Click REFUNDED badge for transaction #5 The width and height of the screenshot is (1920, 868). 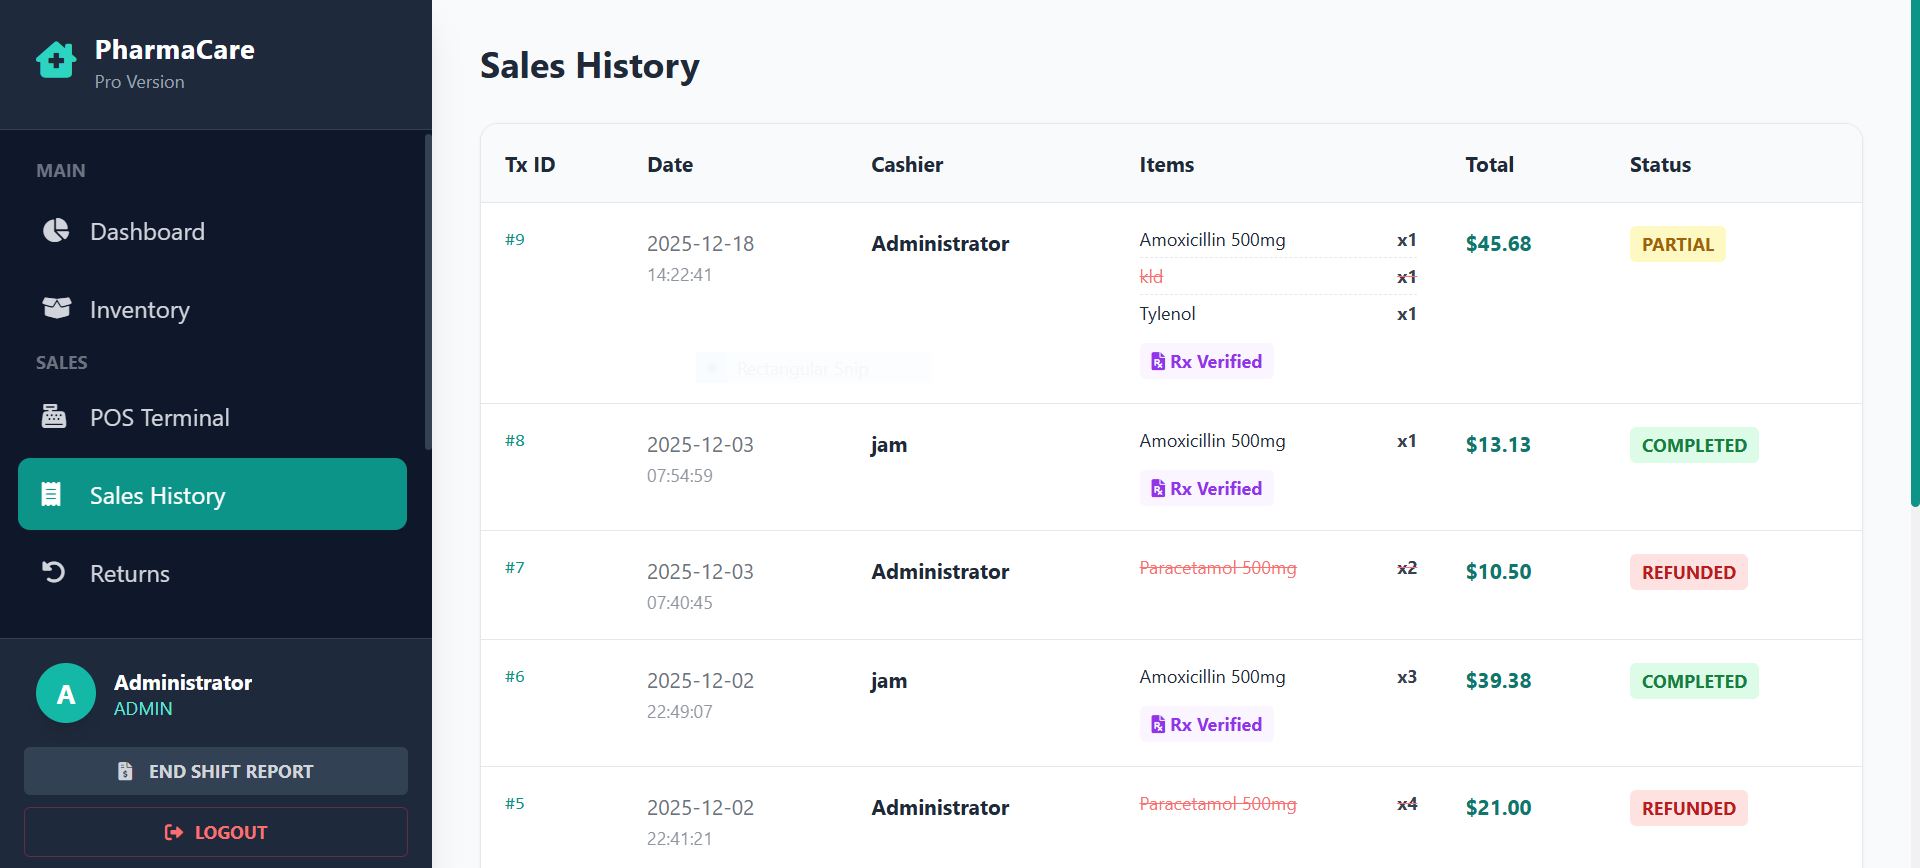(x=1688, y=808)
